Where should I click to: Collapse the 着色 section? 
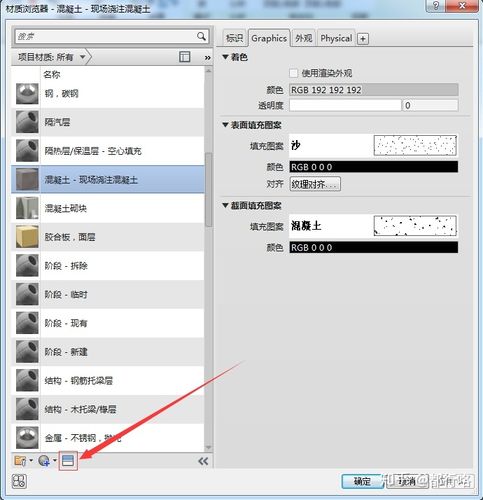click(x=225, y=57)
